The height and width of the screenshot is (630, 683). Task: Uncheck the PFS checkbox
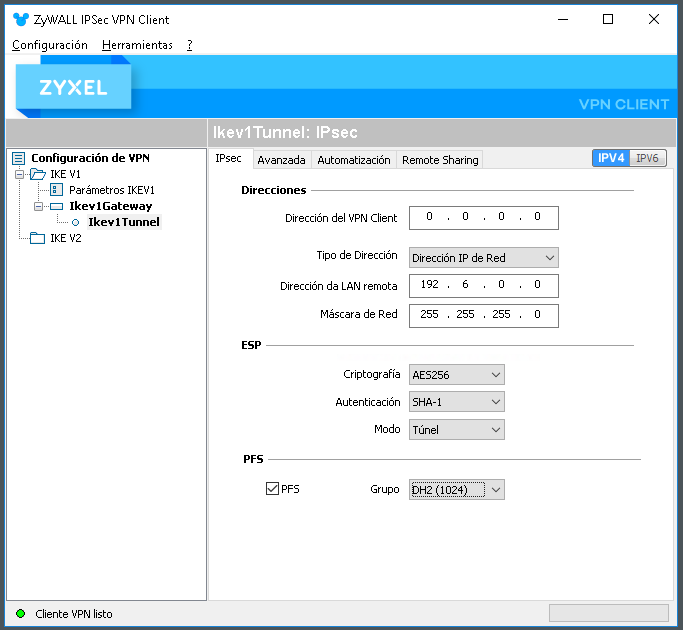coord(272,488)
